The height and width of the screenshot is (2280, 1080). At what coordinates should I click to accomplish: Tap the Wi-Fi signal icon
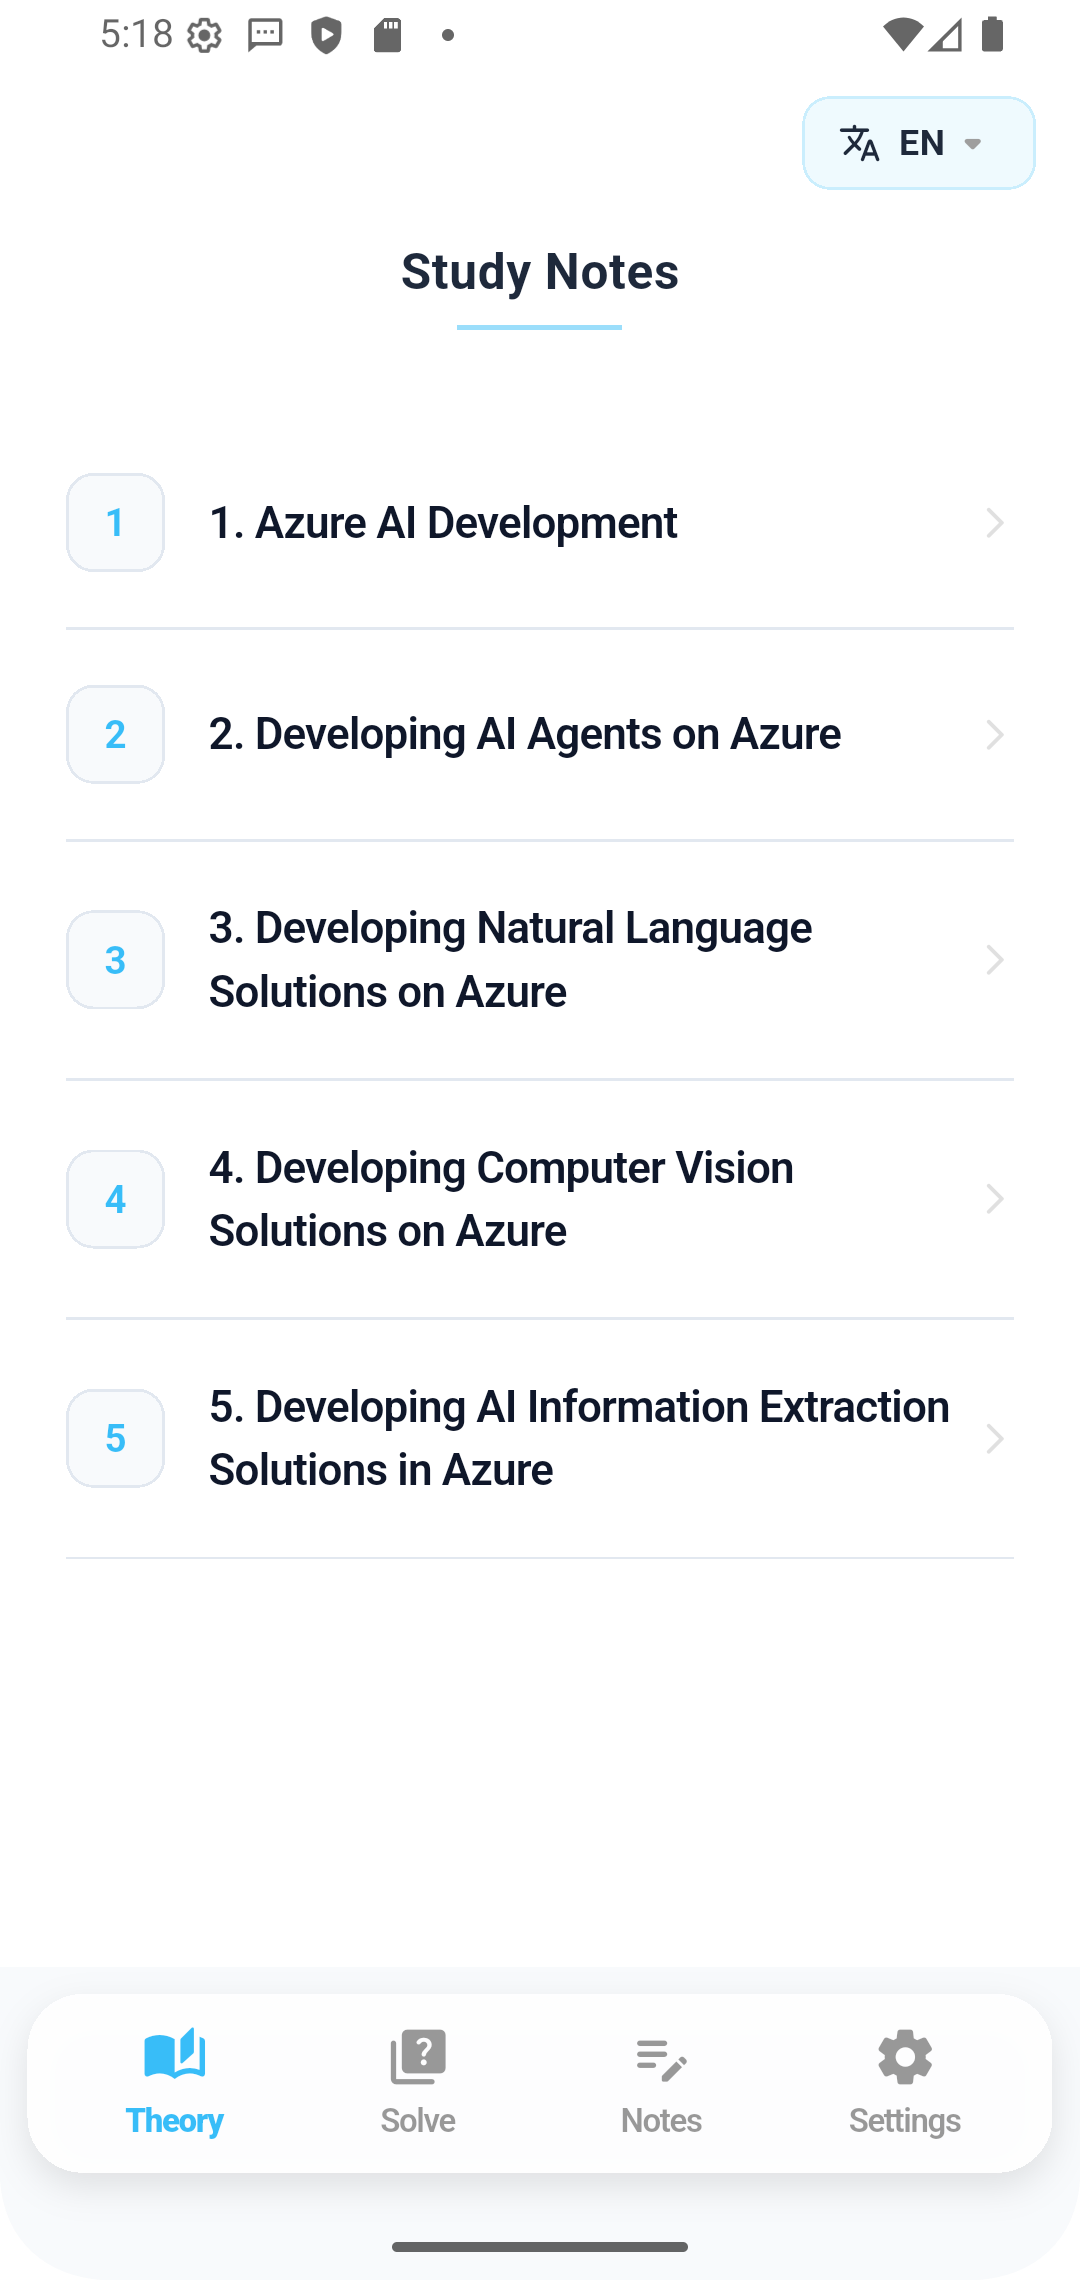point(902,35)
